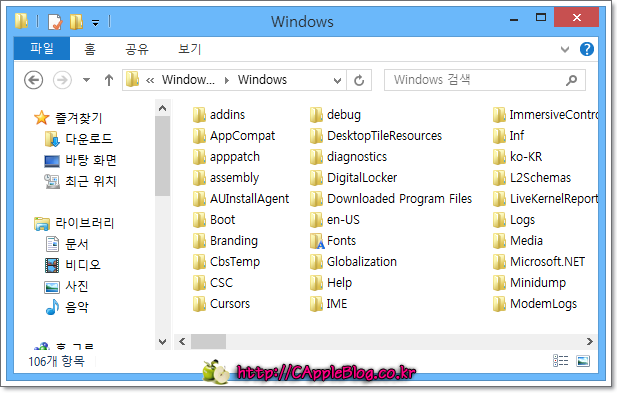The height and width of the screenshot is (393, 618).
Task: Select the AppCompat folder icon
Action: (199, 136)
